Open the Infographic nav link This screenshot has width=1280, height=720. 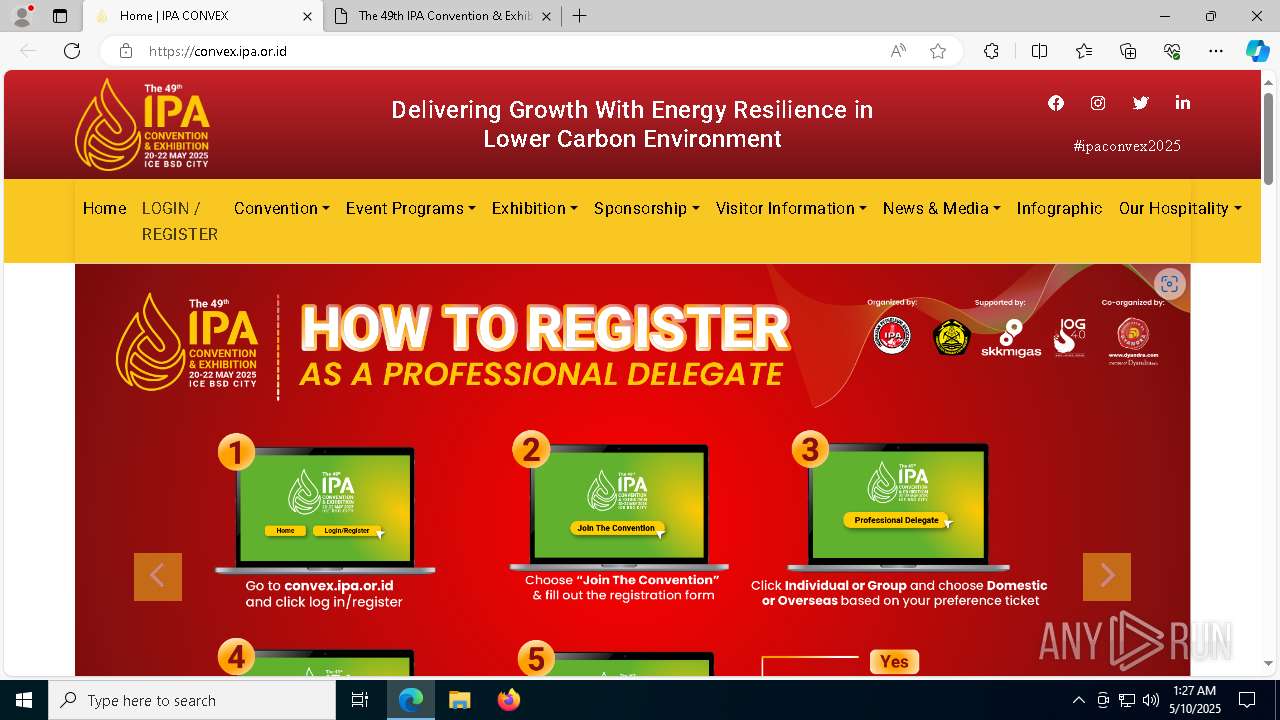pyautogui.click(x=1060, y=208)
